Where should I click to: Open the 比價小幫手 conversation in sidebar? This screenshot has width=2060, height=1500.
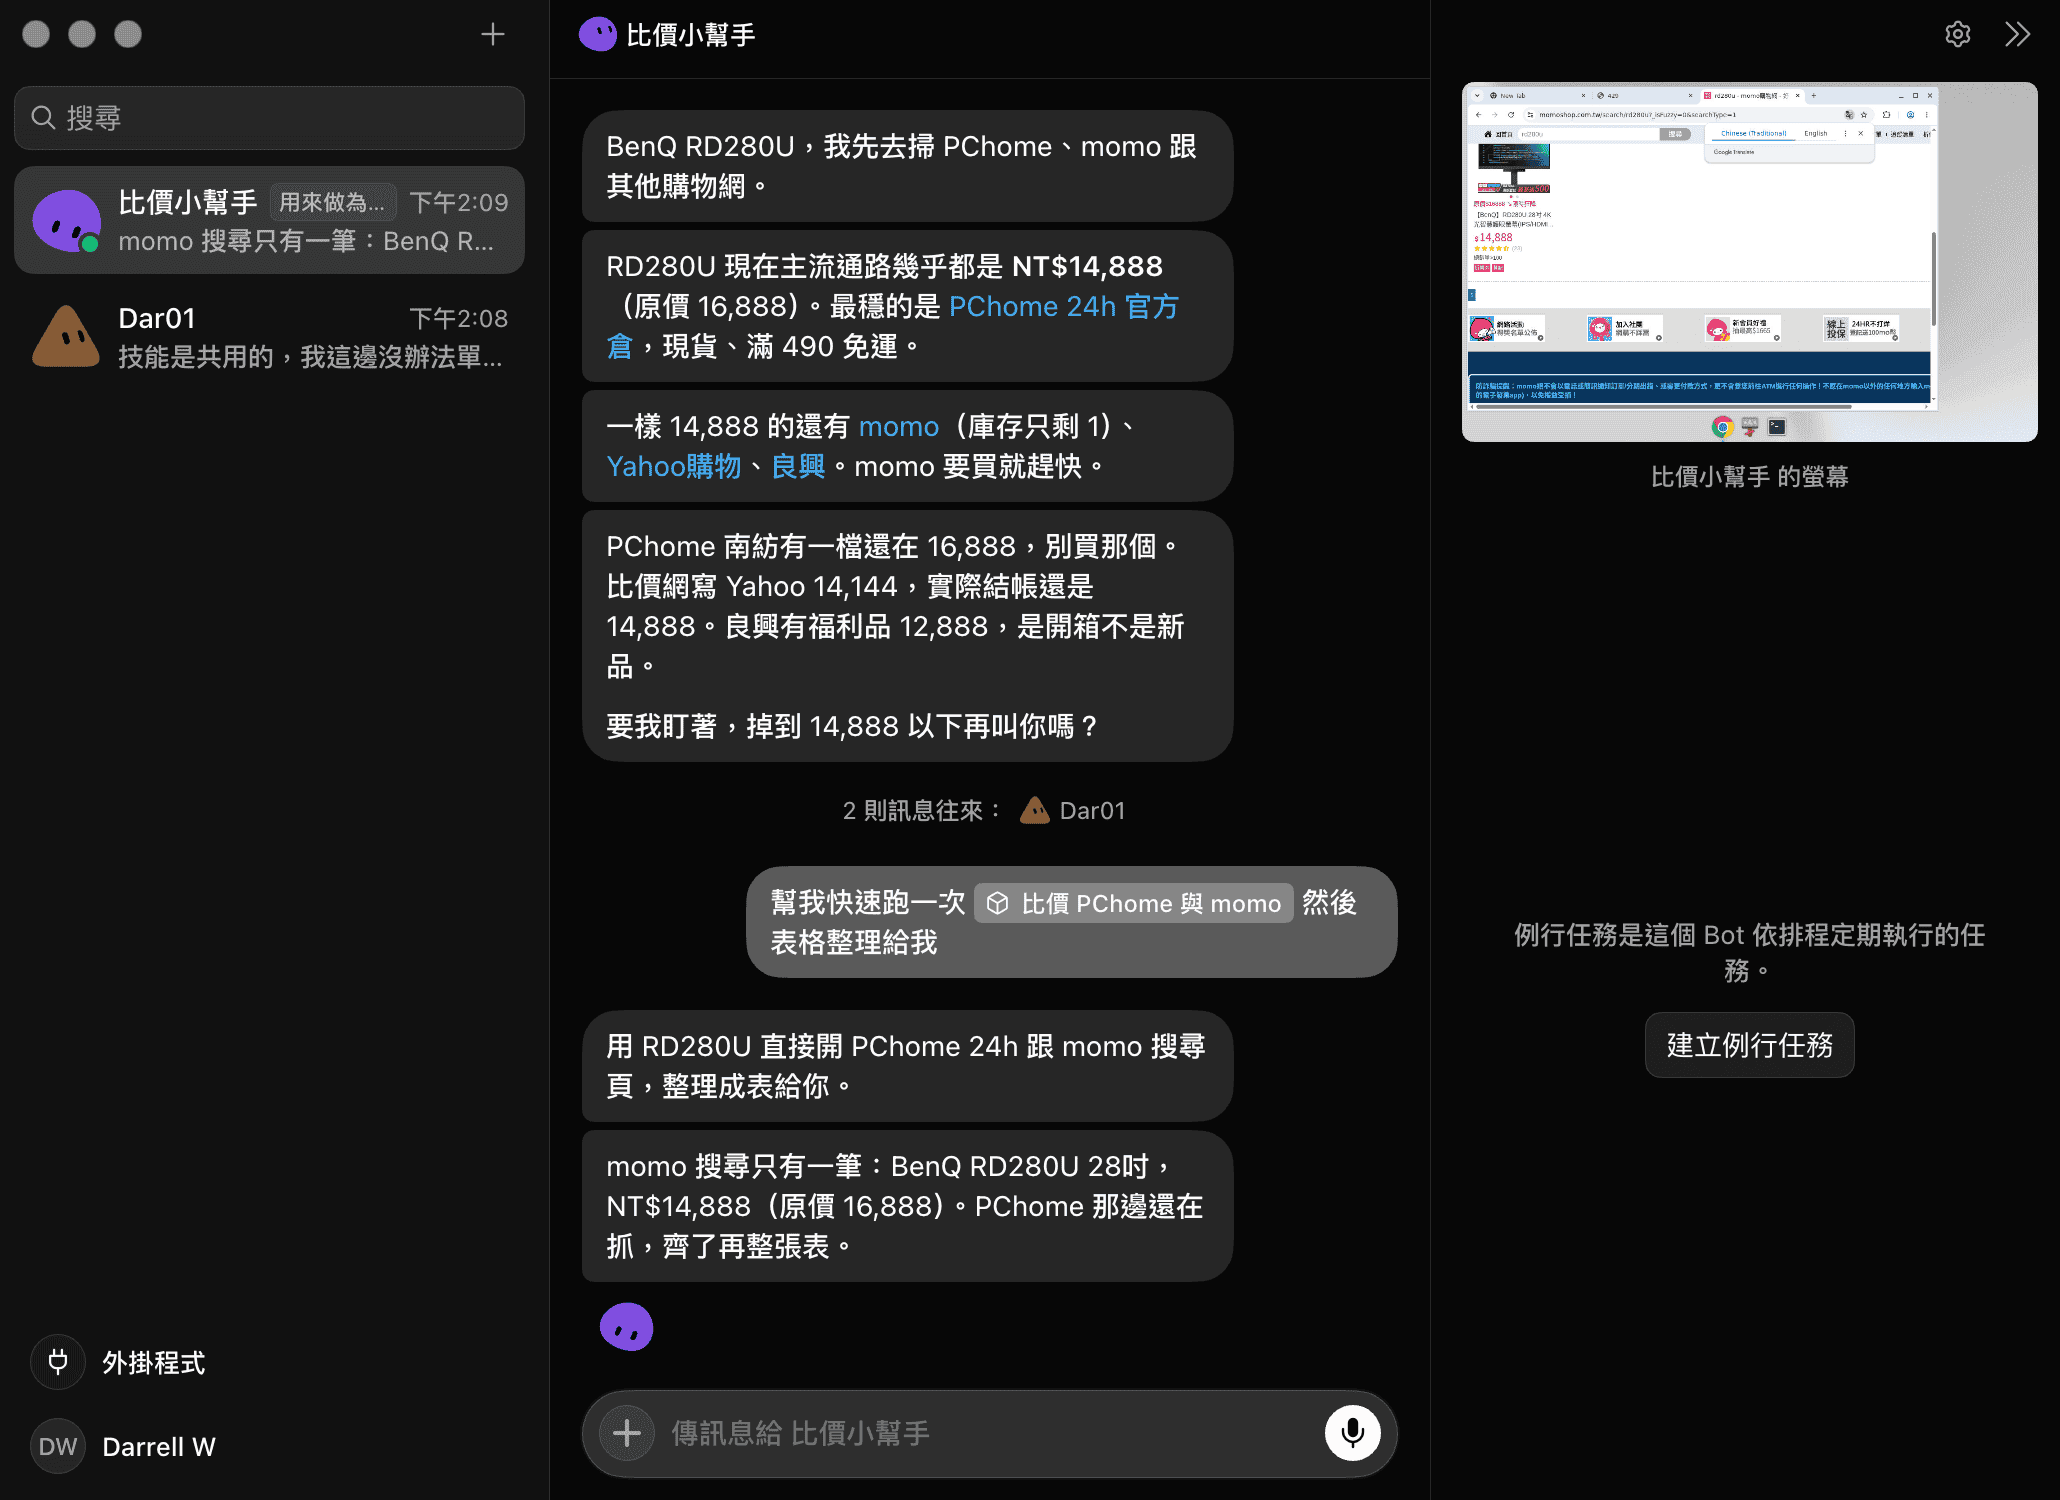click(269, 221)
